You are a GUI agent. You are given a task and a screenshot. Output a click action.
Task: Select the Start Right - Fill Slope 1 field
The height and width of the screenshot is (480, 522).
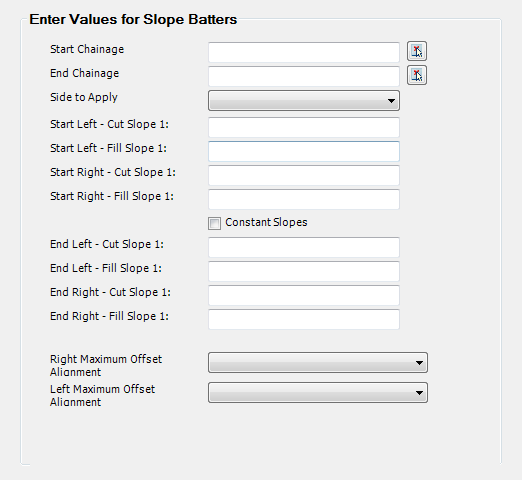pyautogui.click(x=304, y=199)
